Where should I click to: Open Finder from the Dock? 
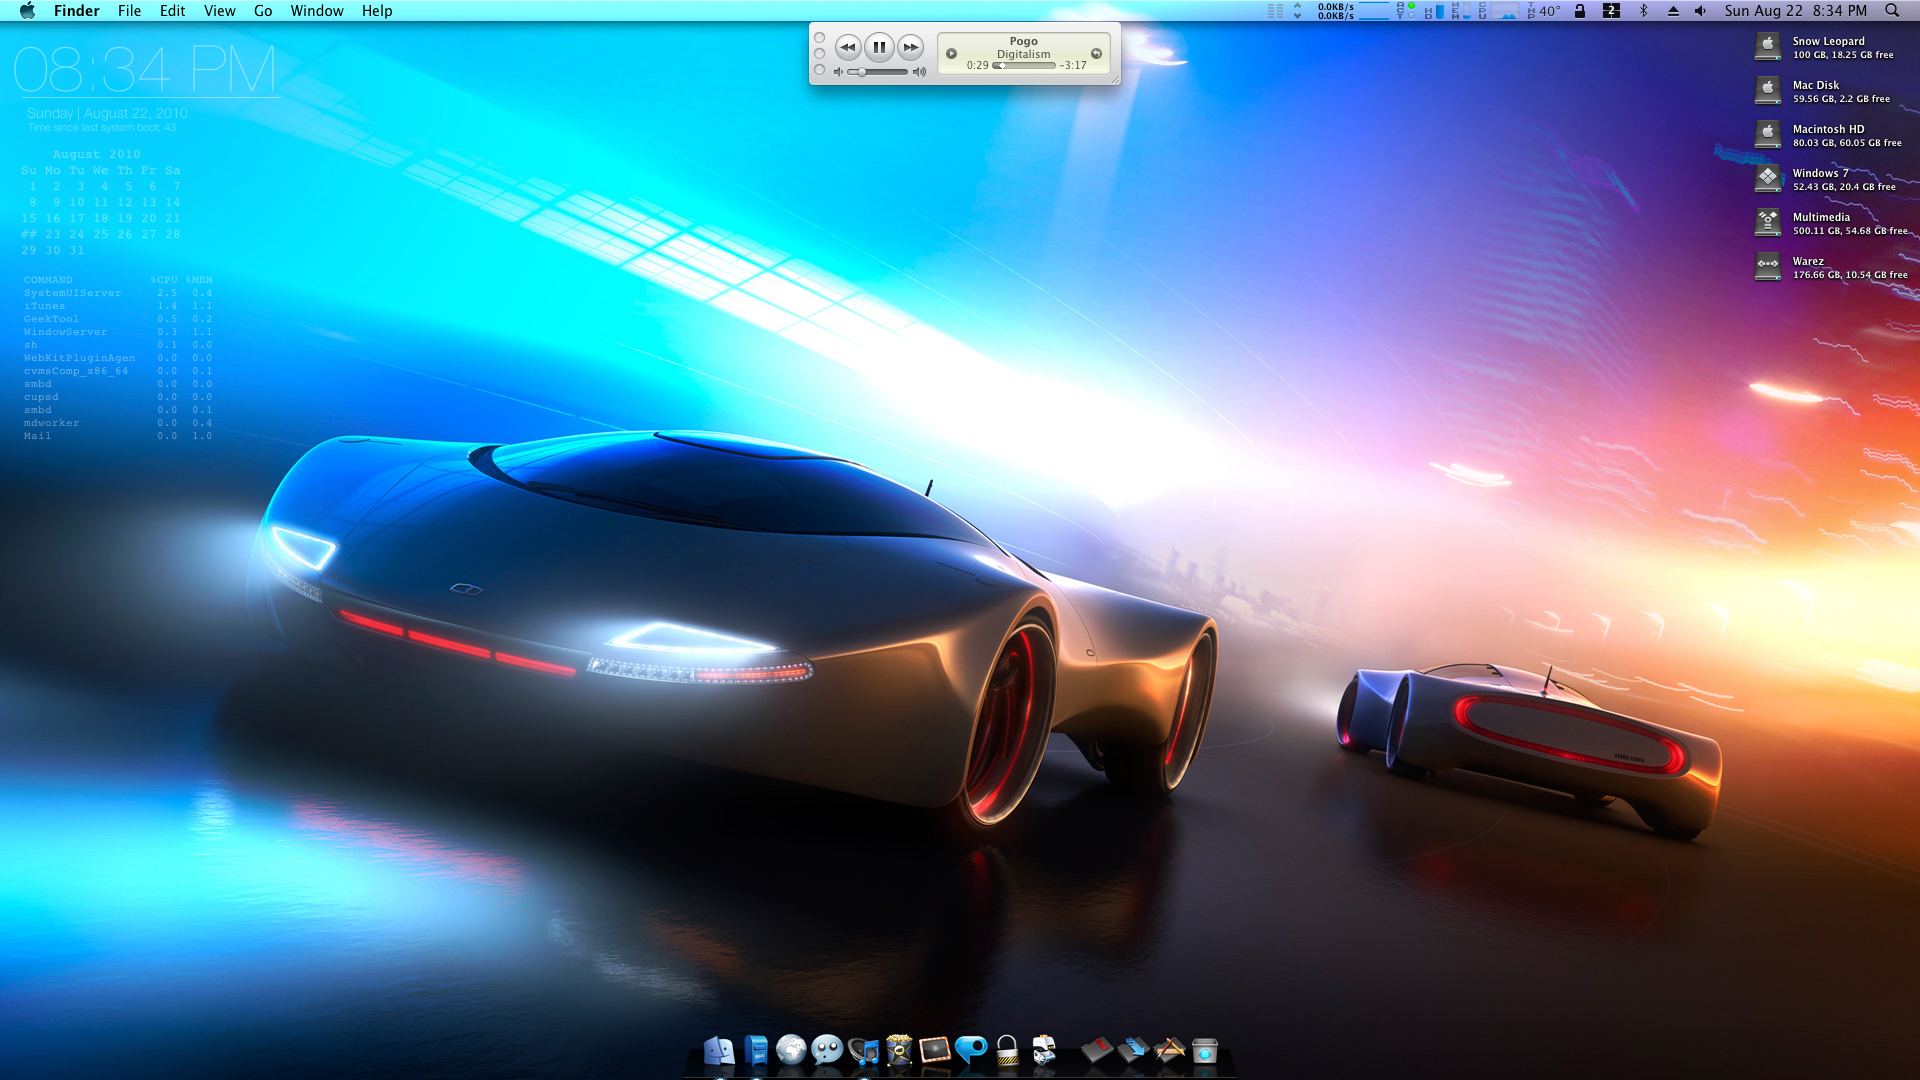(x=719, y=1051)
